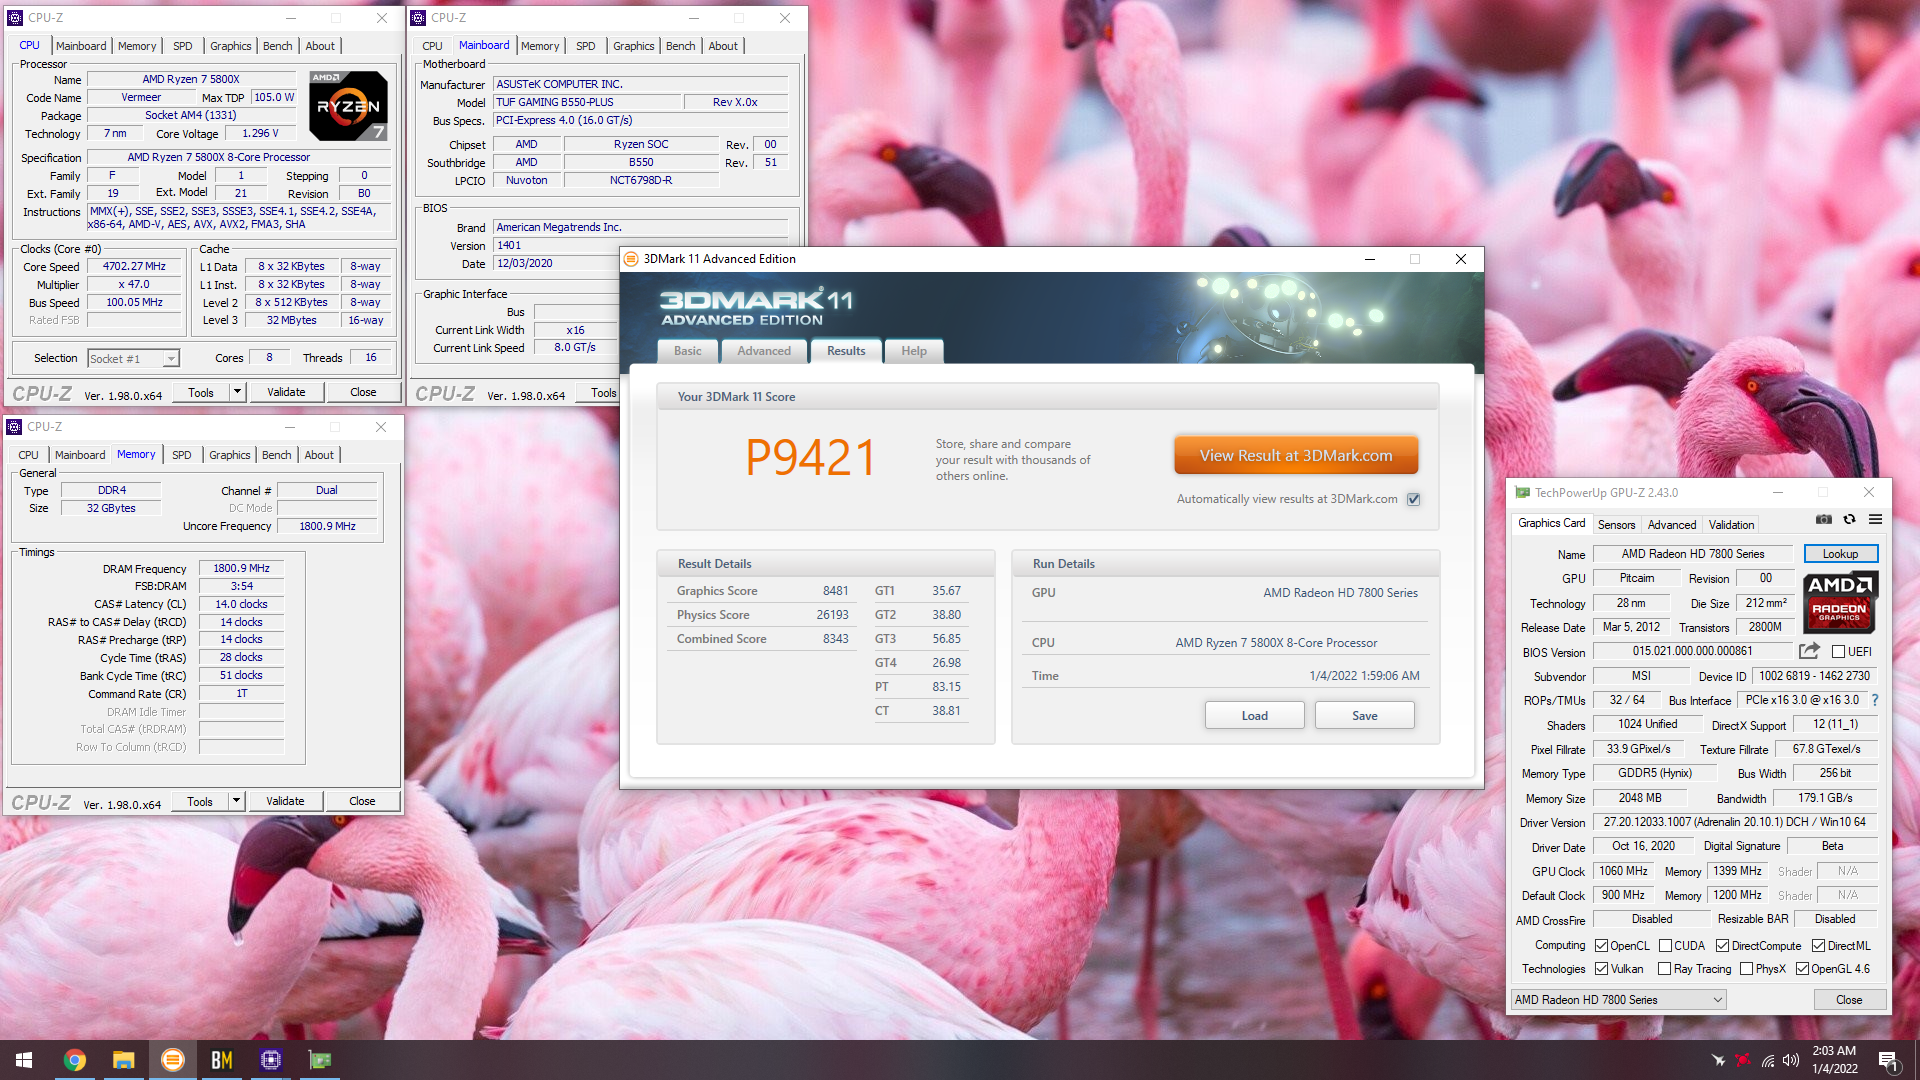Toggle DirectML checkbox

point(1819,946)
